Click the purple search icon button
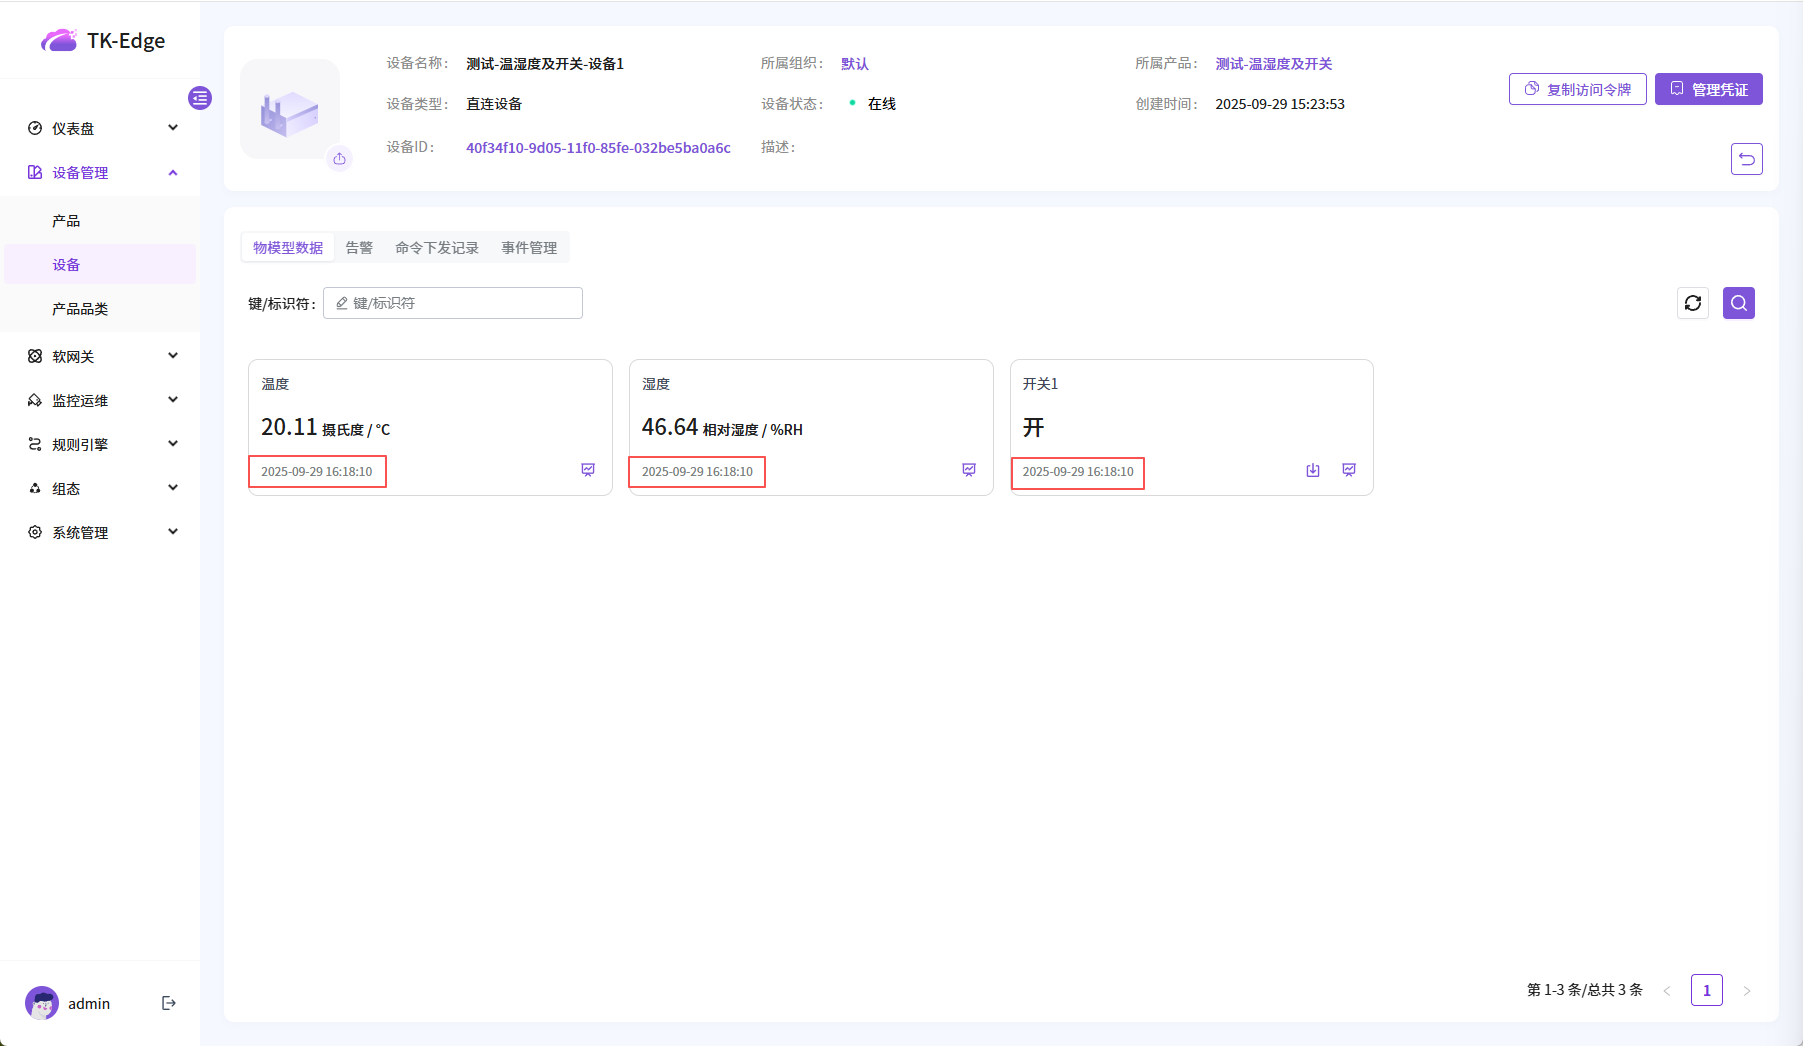This screenshot has height=1046, width=1803. 1738,303
